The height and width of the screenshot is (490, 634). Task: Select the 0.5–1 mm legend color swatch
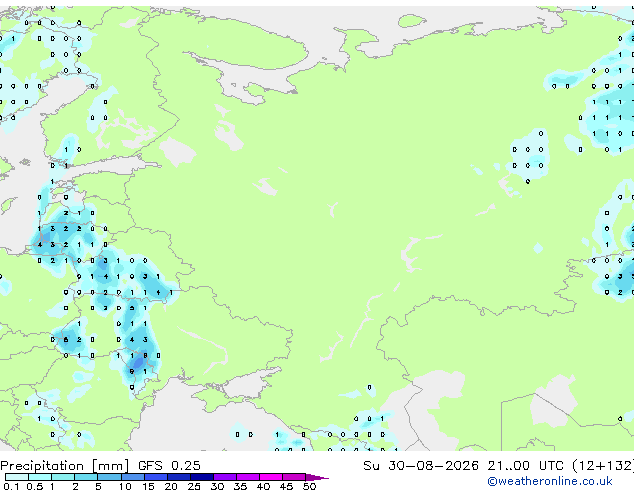(x=40, y=477)
